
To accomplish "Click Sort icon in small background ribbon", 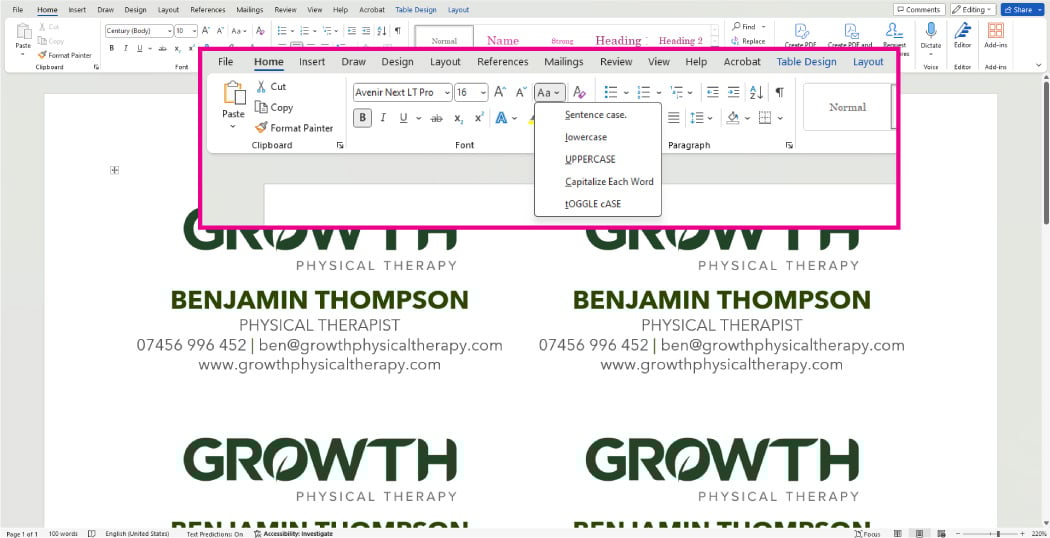I will [x=382, y=31].
